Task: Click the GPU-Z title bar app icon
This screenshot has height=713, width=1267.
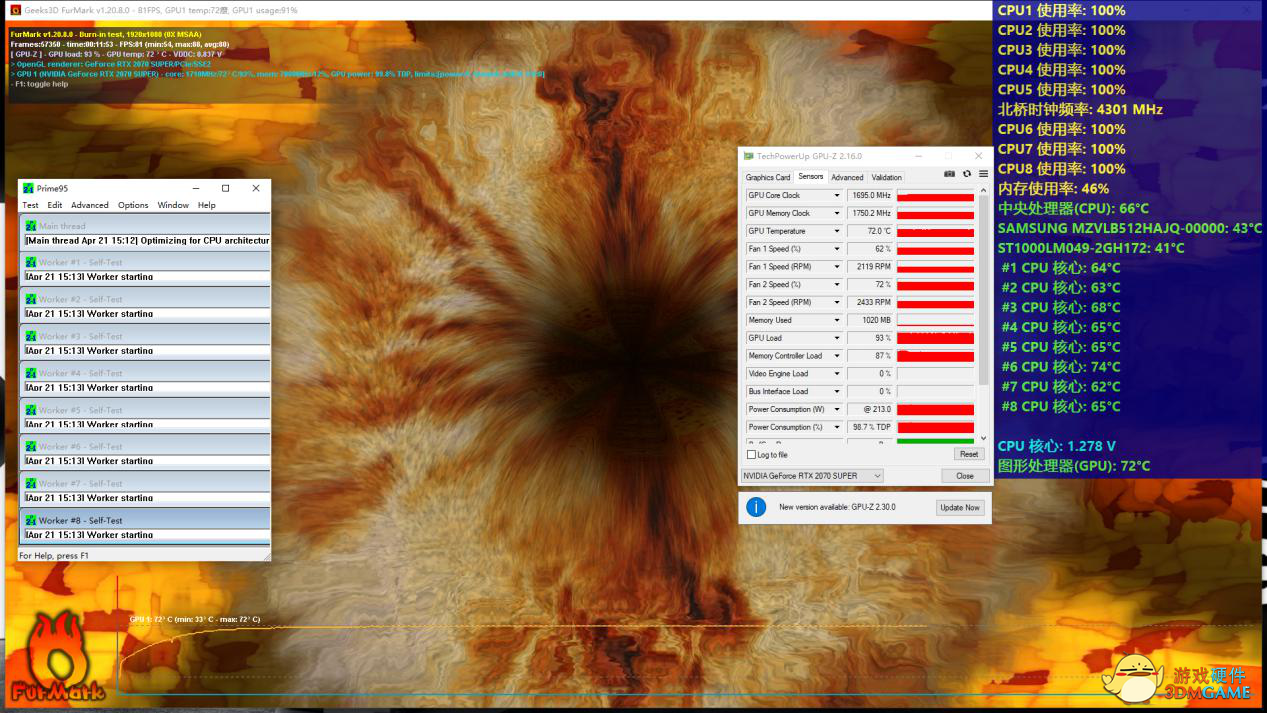Action: 749,156
